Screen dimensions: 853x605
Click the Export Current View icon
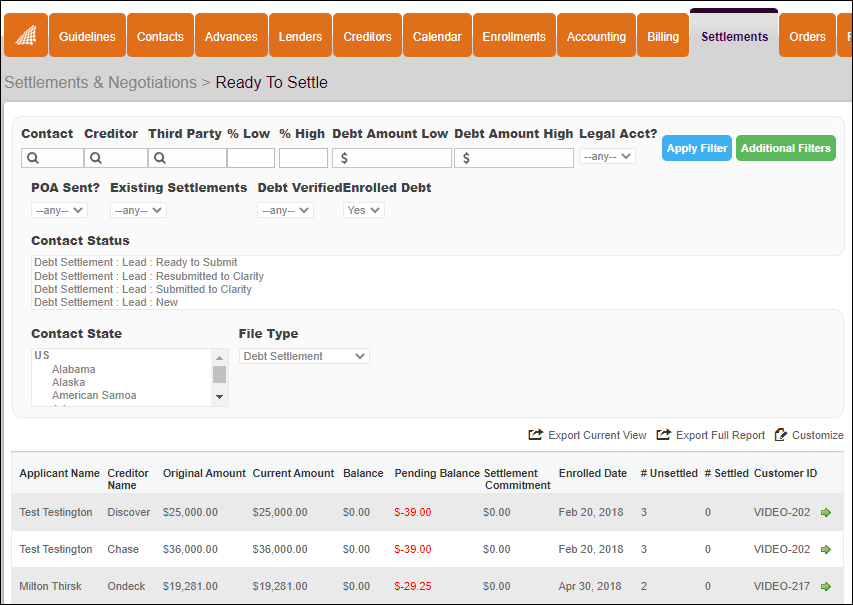(x=535, y=435)
